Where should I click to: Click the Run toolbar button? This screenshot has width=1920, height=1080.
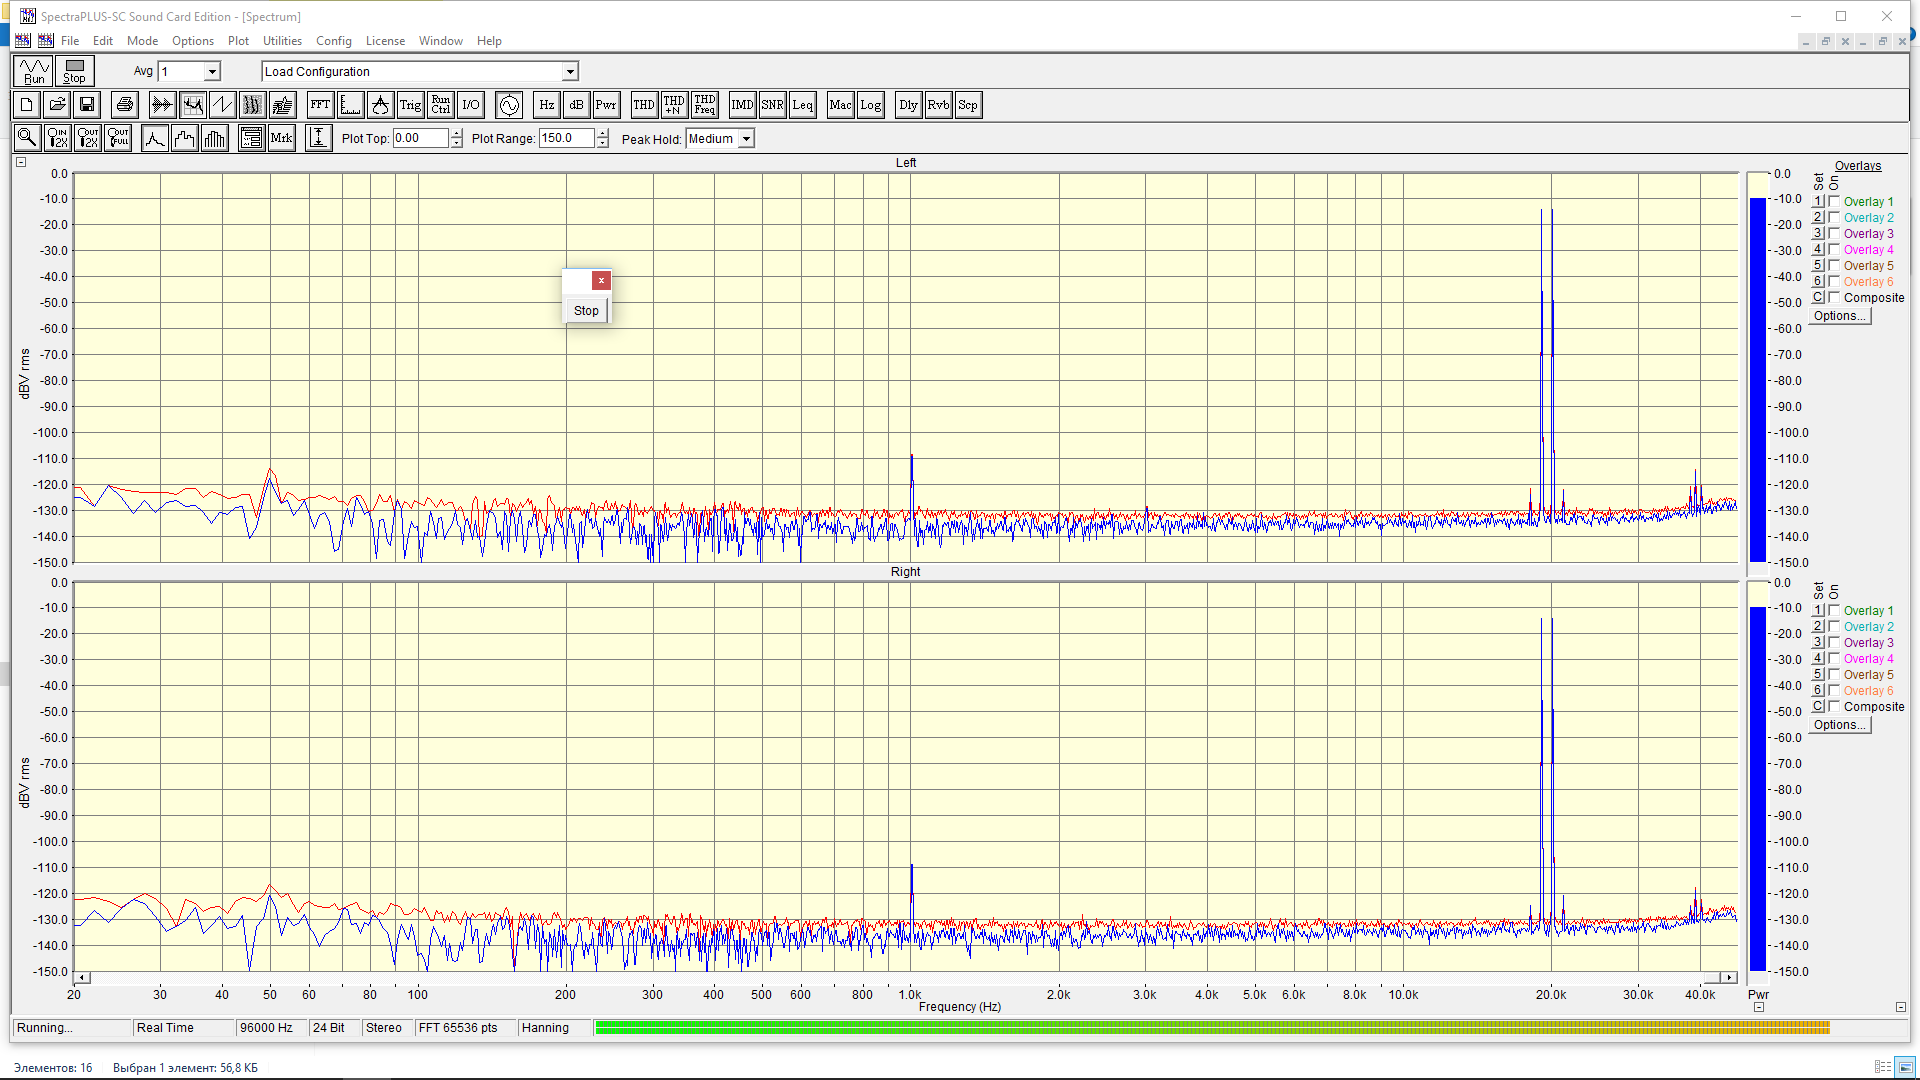[34, 71]
